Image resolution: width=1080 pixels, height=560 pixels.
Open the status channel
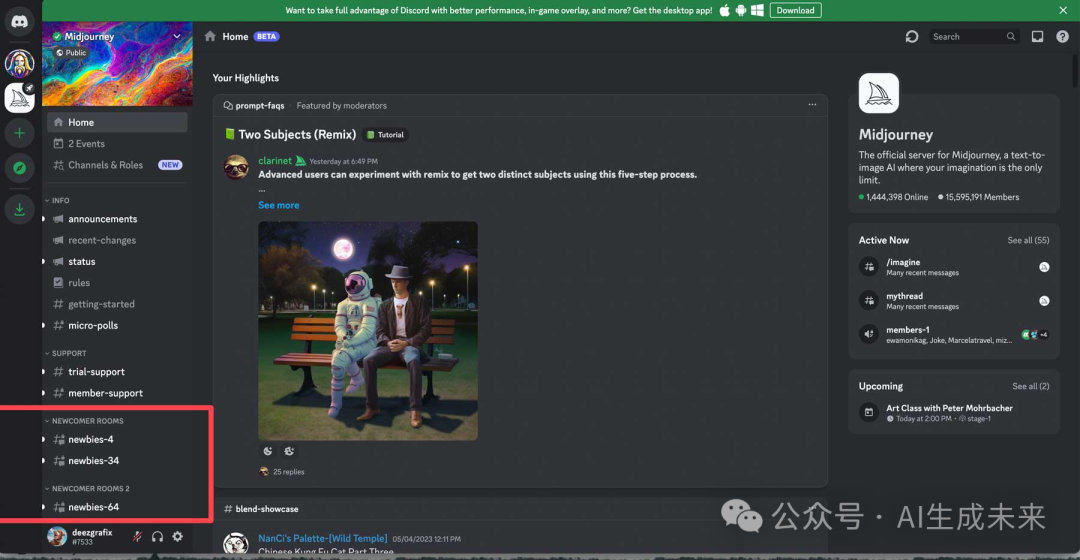[117, 262]
